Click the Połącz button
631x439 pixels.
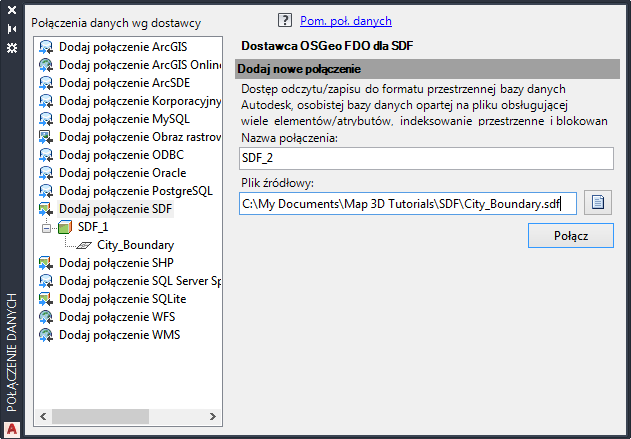[571, 236]
